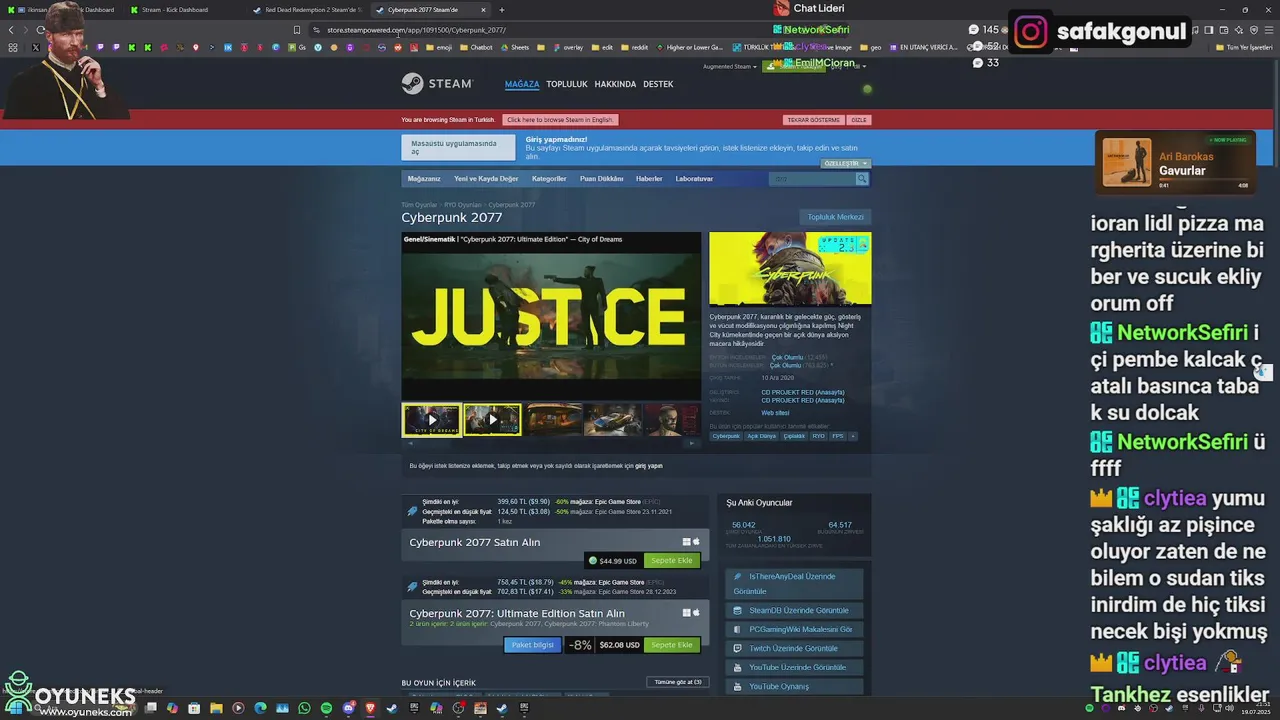This screenshot has height=720, width=1280.
Task: Switch to the Red Dead Redemption 2 browser tab
Action: click(307, 10)
